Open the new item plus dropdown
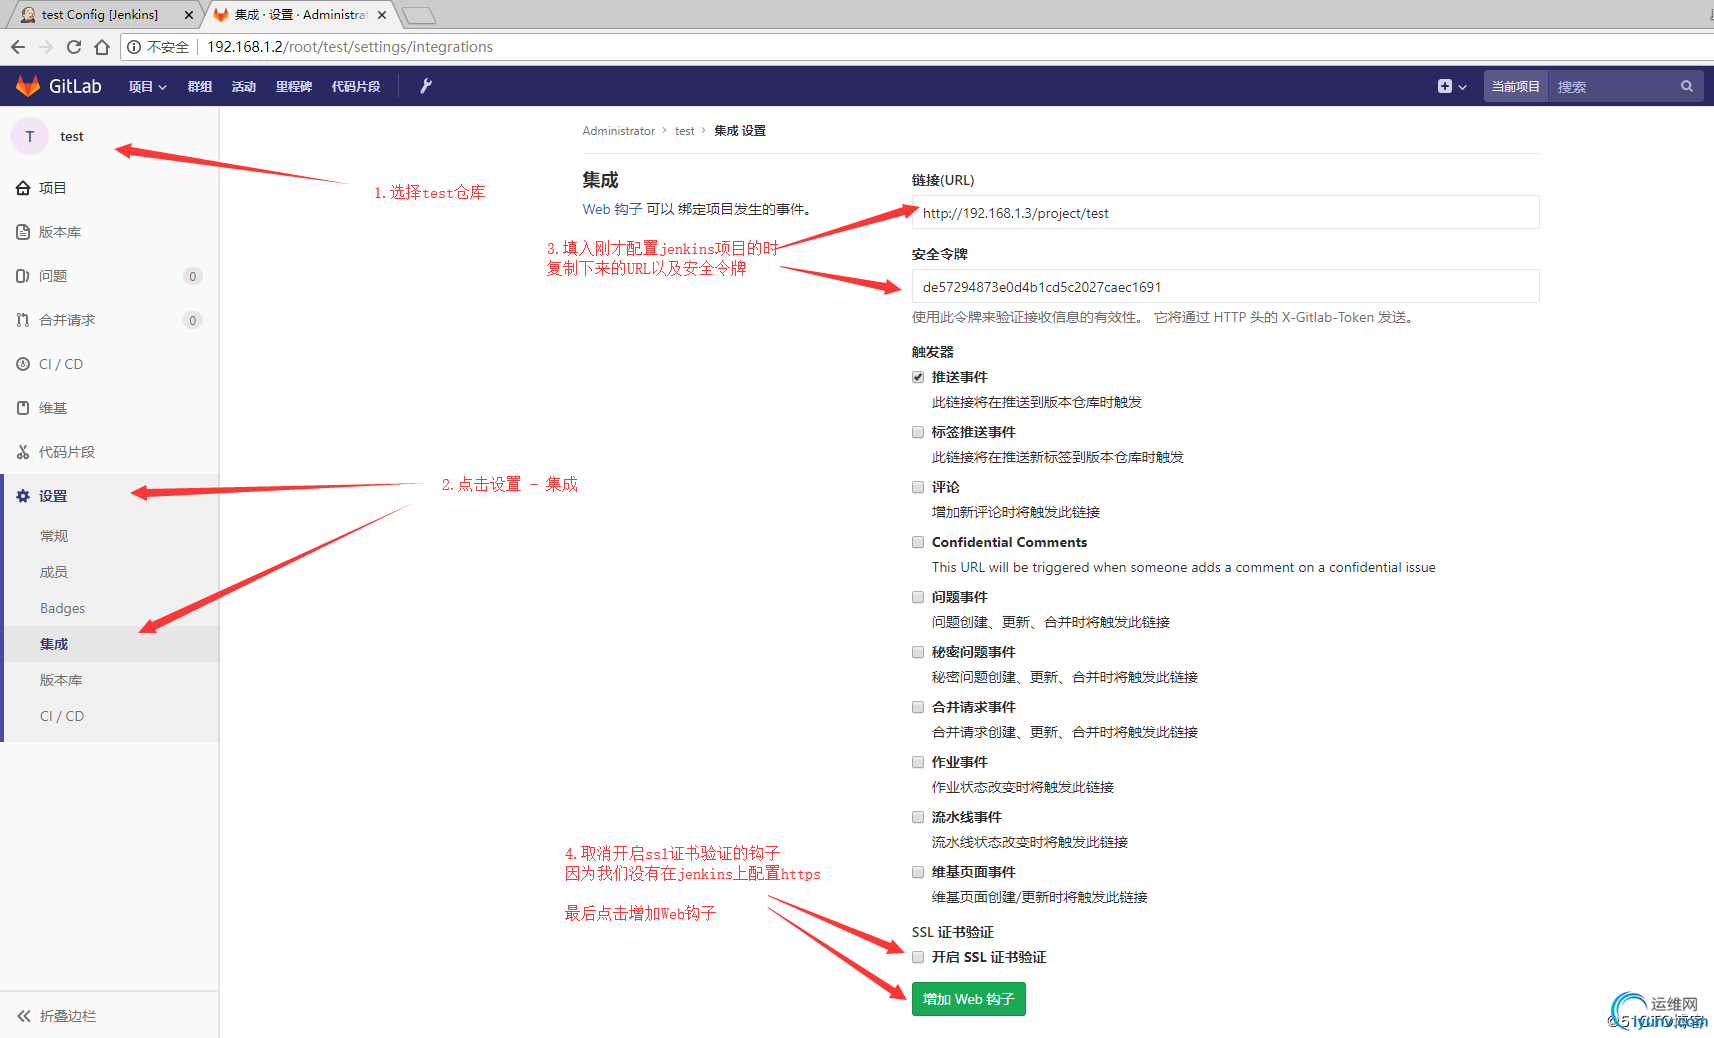This screenshot has height=1038, width=1714. [1452, 86]
